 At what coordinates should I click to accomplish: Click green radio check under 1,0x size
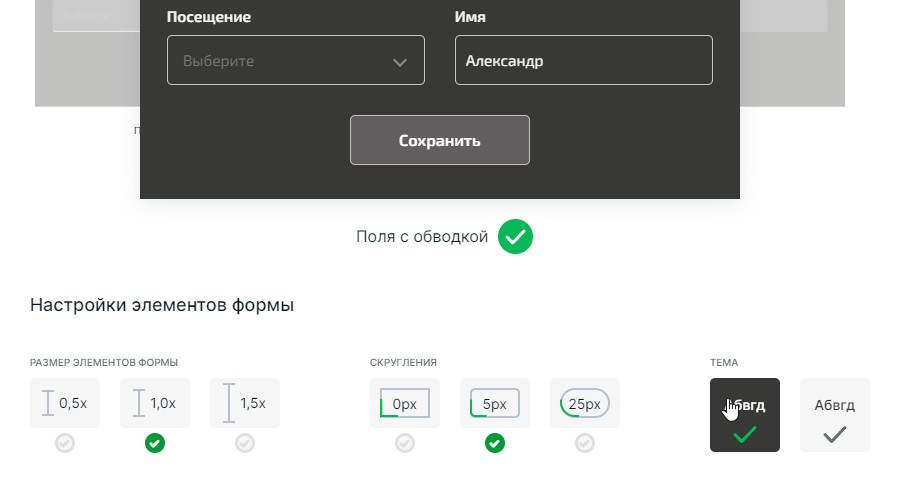point(155,443)
